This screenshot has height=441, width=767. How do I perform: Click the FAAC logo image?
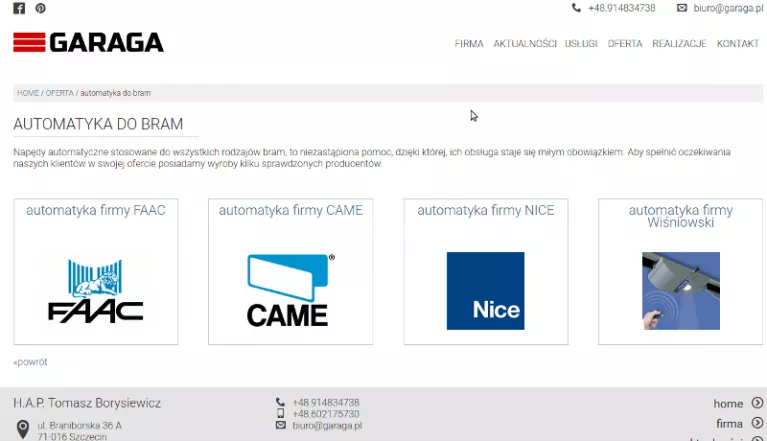pos(95,291)
